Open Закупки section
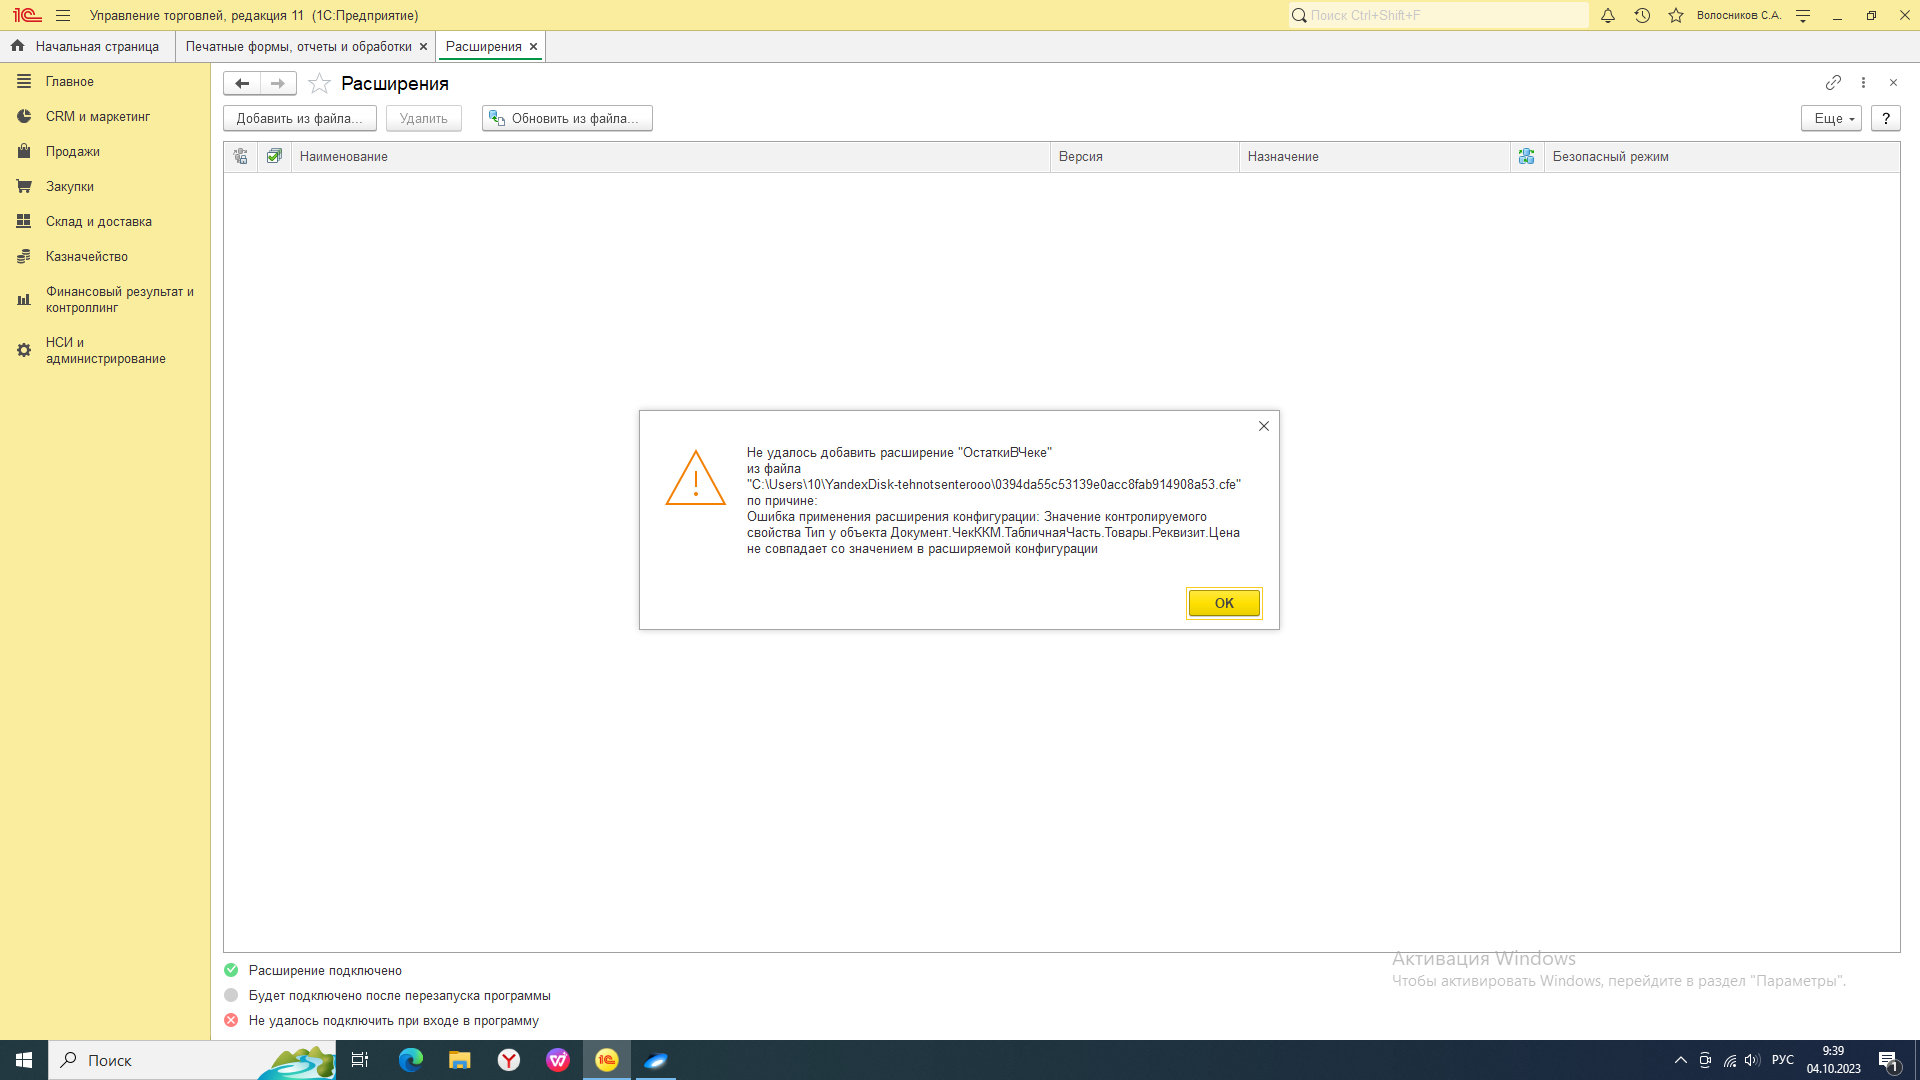Screen dimensions: 1920x1080 point(105,187)
